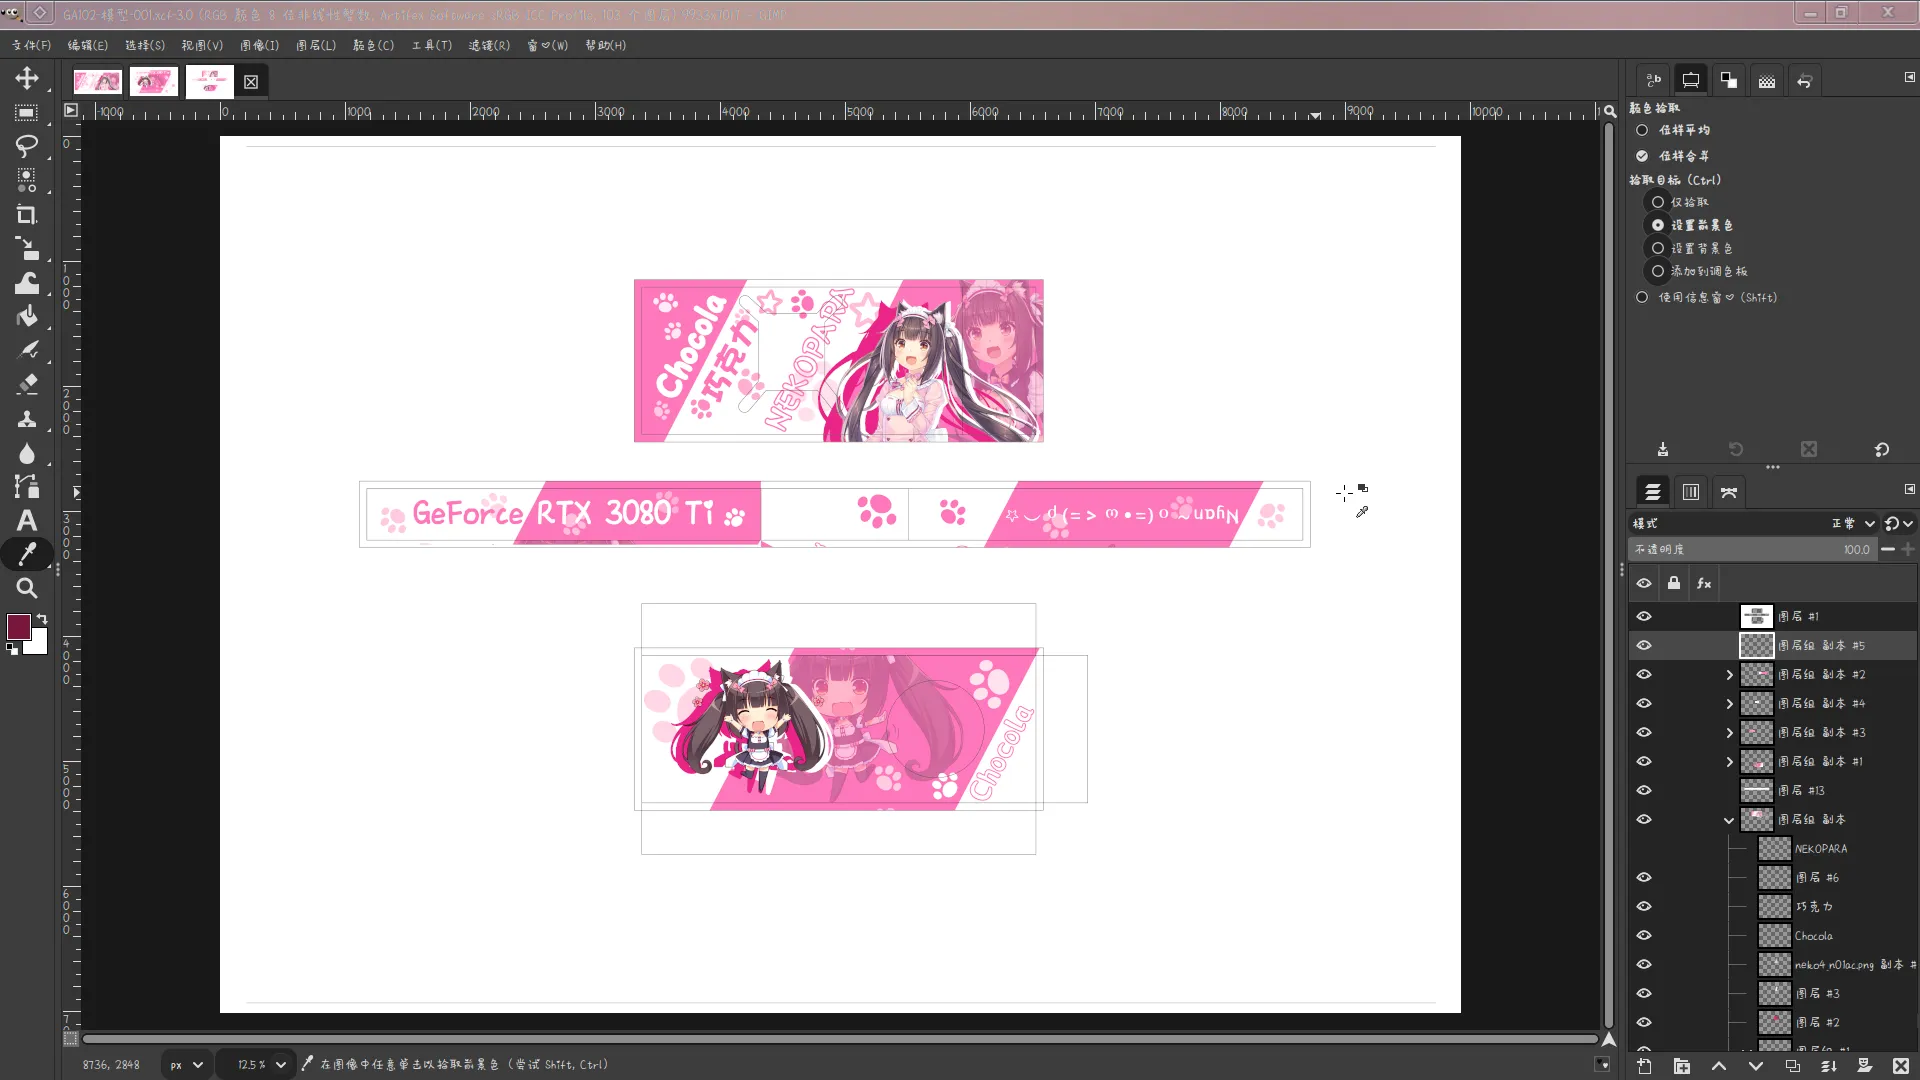The height and width of the screenshot is (1080, 1920).
Task: Open the foreground color swatch
Action: (18, 627)
